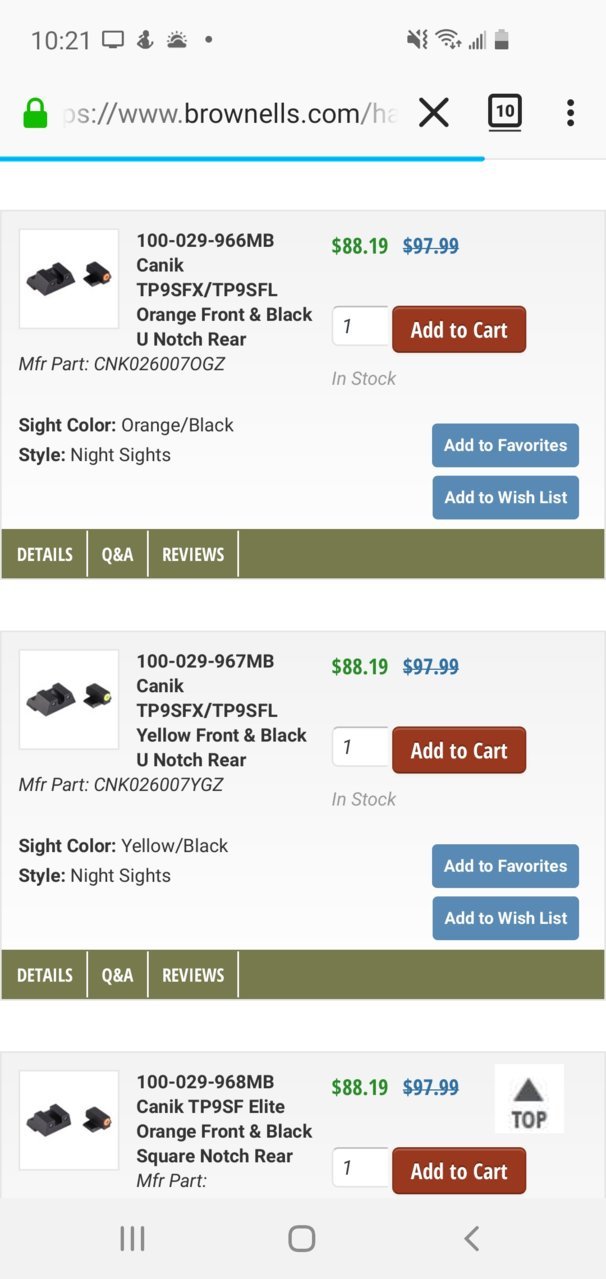606x1279 pixels.
Task: Open DETAILS tab for the 100-029-967MB sights
Action: (x=45, y=975)
